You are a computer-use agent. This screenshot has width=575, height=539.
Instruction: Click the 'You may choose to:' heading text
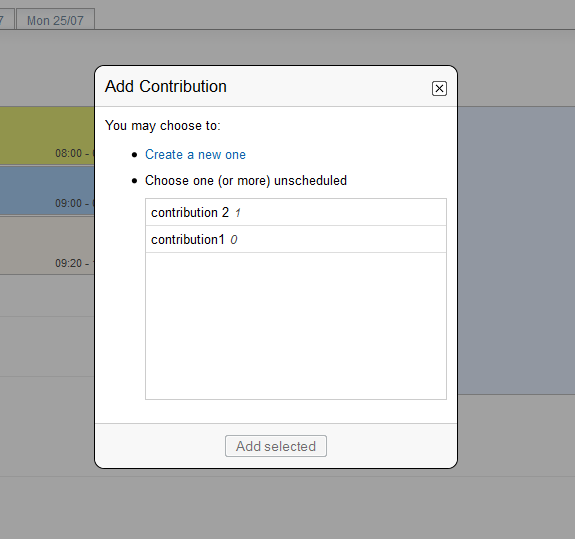(x=162, y=125)
